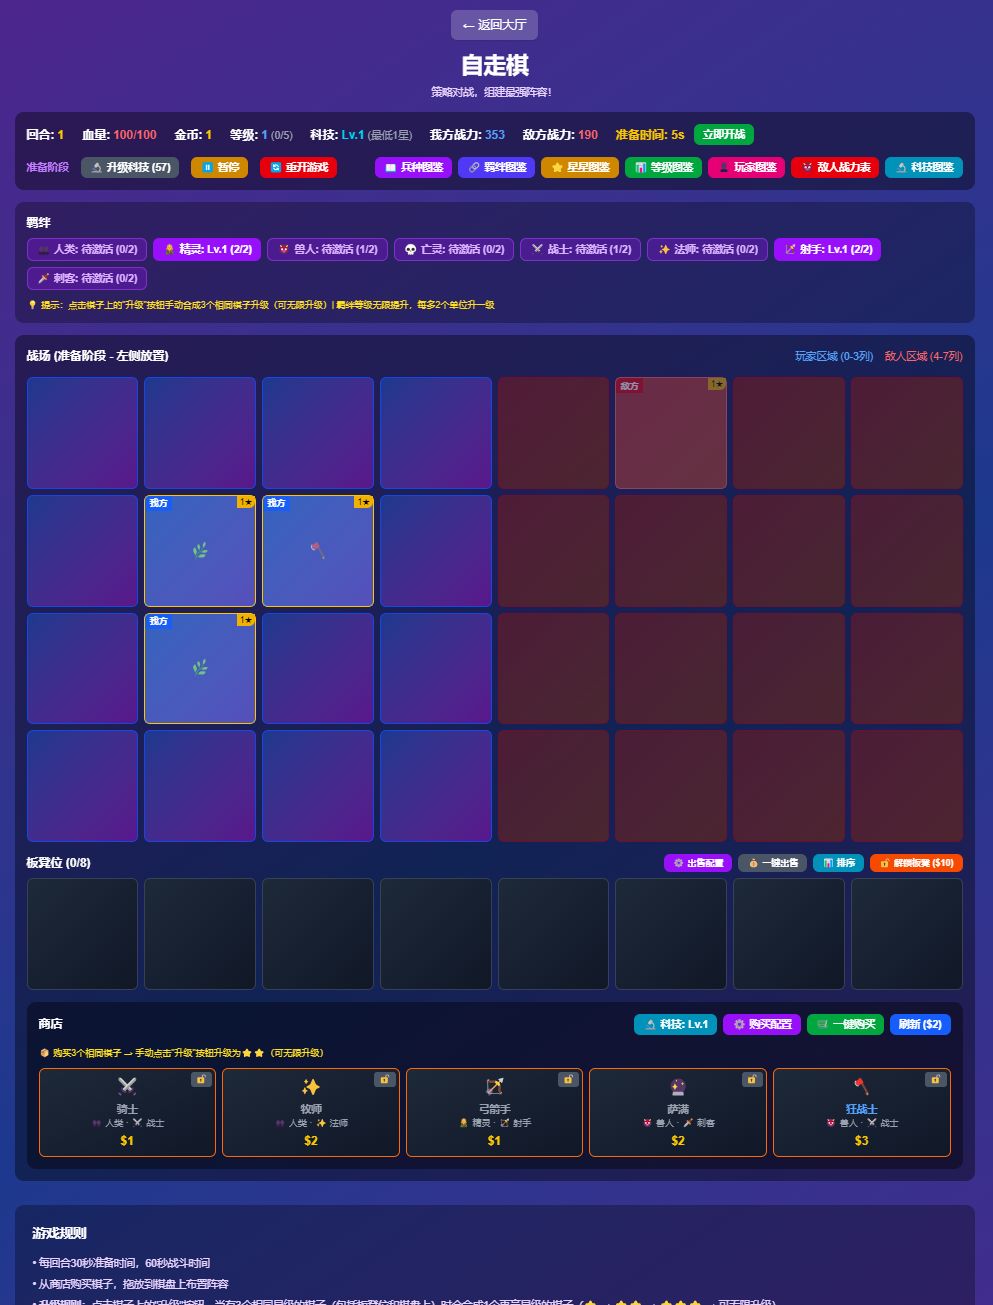Viewport: 993px width, 1305px height.
Task: Select the 兽人 synergy chip
Action: click(x=327, y=249)
